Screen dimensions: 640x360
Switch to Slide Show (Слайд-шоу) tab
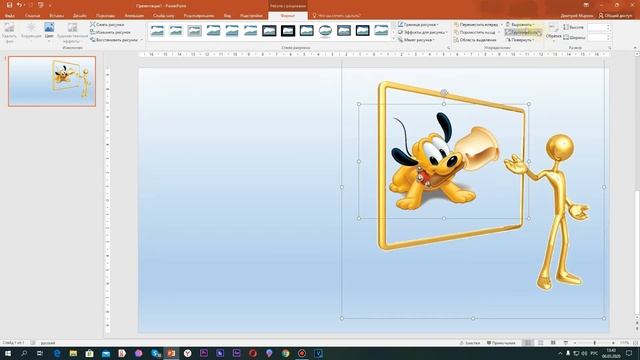pos(163,16)
